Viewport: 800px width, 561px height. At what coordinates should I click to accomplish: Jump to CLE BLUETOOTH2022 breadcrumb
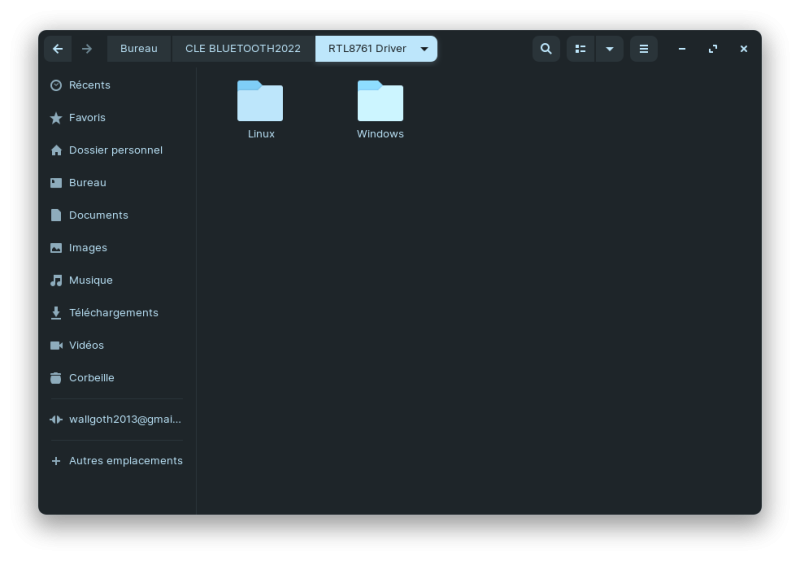[243, 49]
